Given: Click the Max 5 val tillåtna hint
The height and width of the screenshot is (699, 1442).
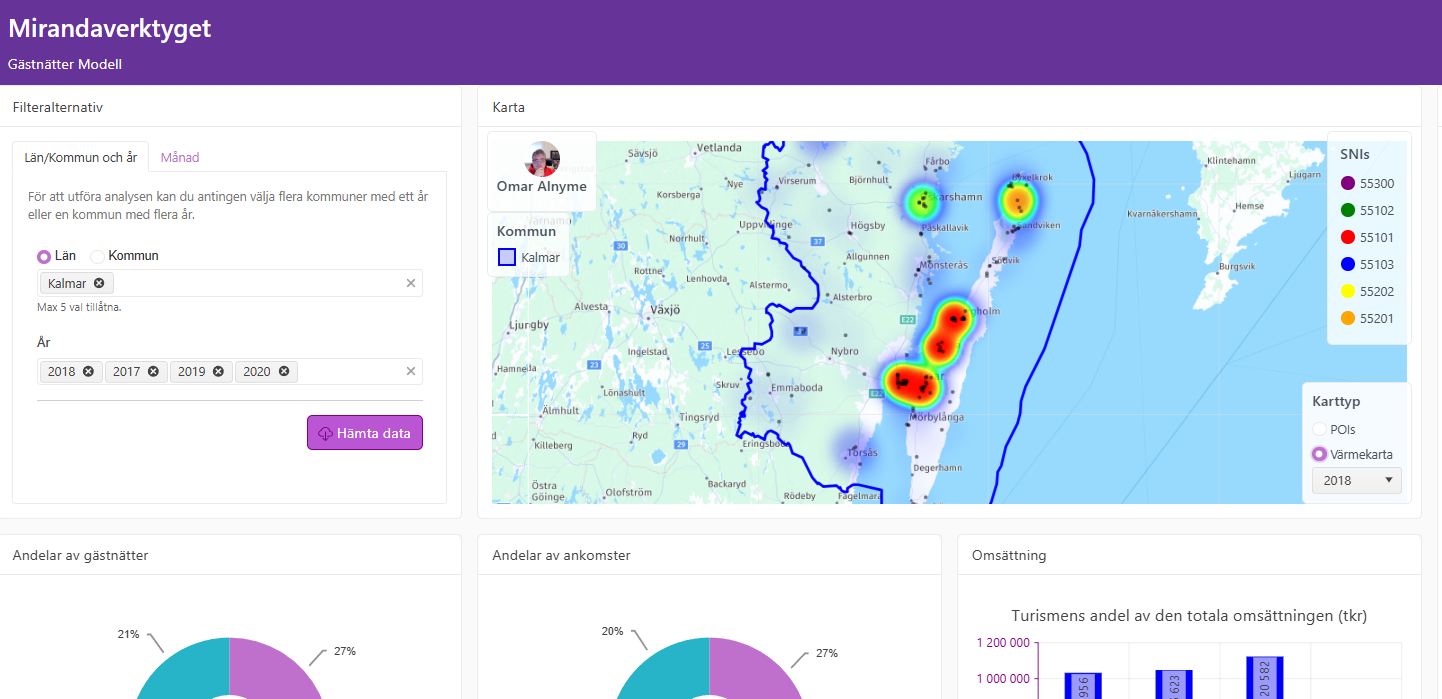Looking at the screenshot, I should pos(79,307).
